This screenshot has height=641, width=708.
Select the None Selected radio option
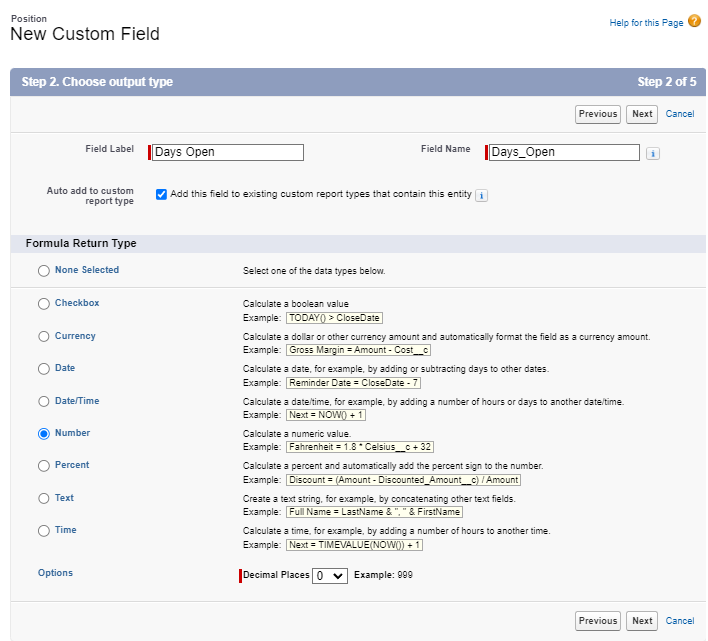[x=43, y=270]
